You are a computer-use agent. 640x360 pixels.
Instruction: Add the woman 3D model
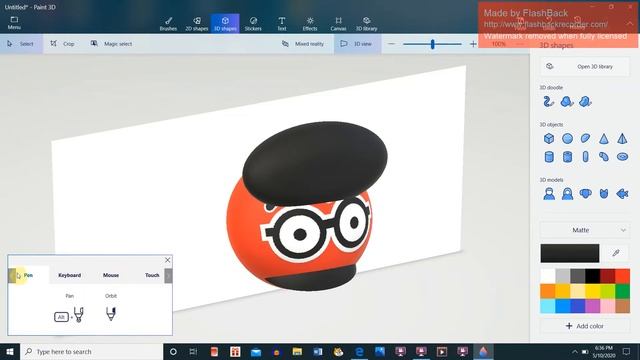[x=567, y=193]
